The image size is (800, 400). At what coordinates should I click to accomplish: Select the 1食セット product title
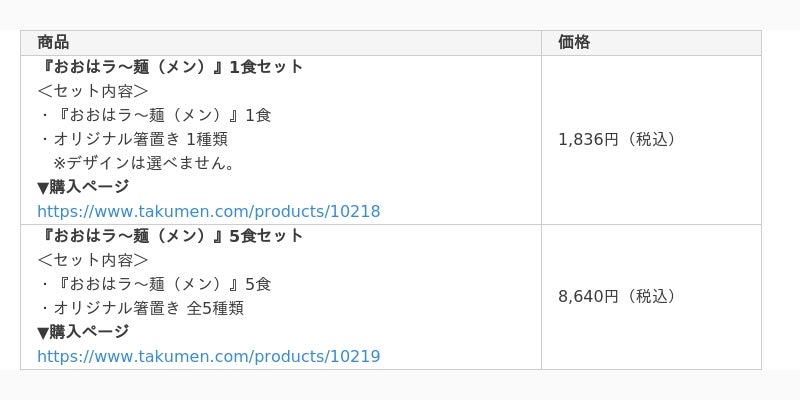click(171, 67)
